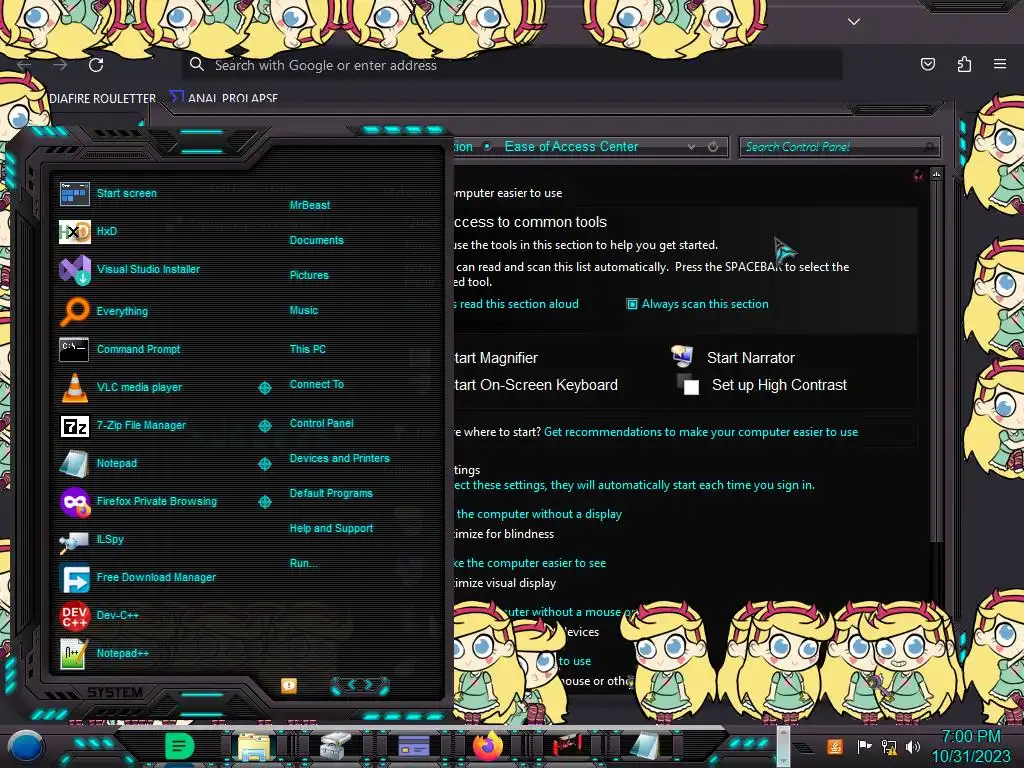This screenshot has height=768, width=1024.
Task: Refresh Control Panel address bar
Action: [713, 147]
